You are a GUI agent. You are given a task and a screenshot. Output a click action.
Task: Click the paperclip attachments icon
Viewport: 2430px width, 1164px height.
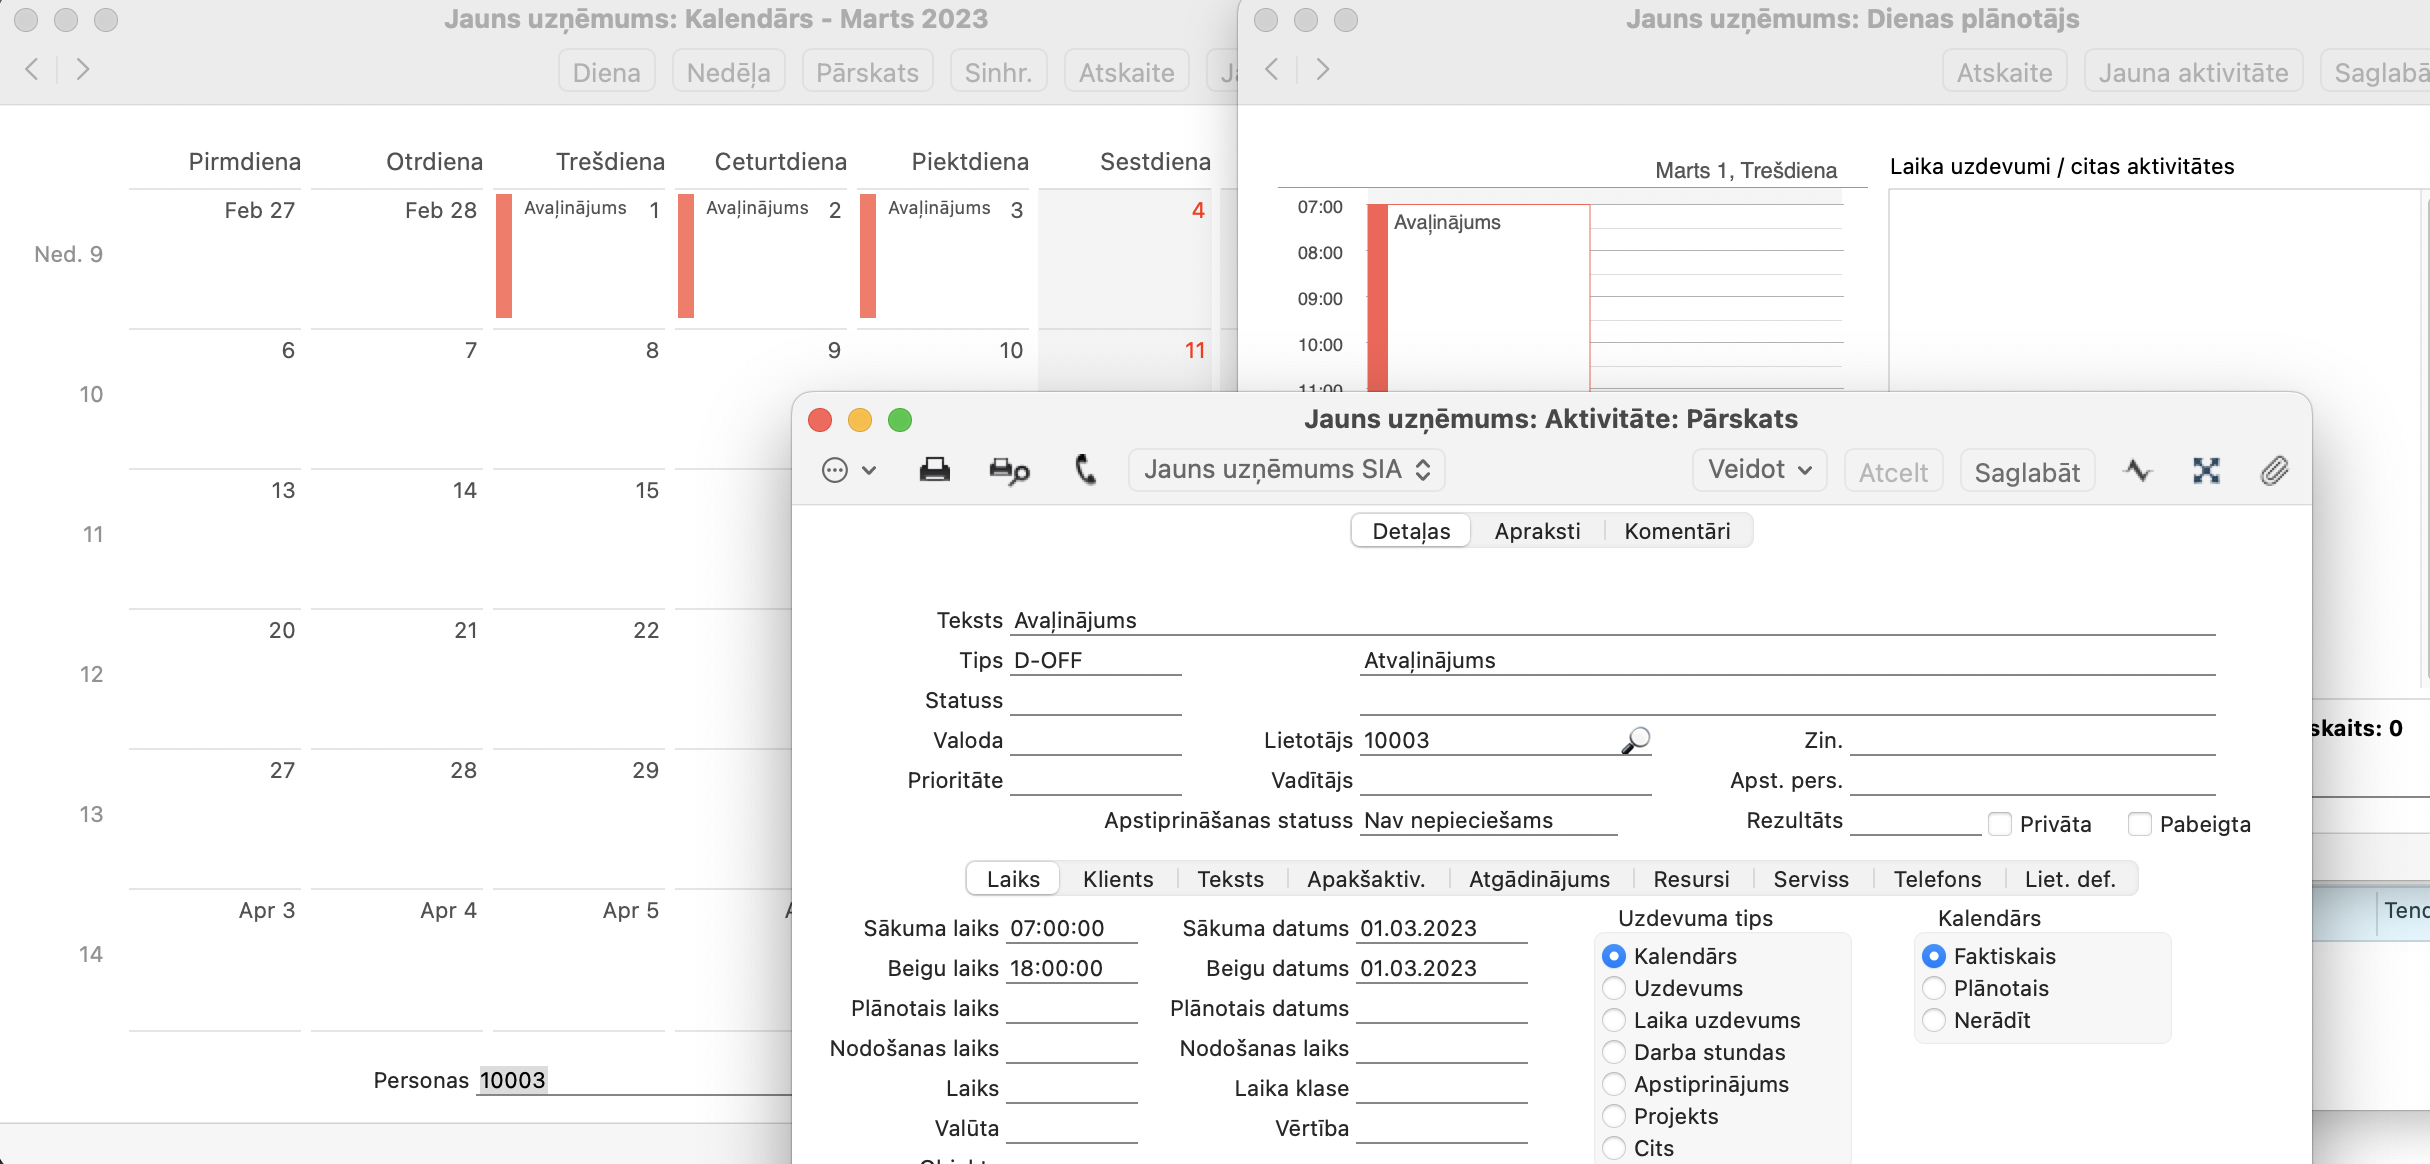[x=2274, y=471]
